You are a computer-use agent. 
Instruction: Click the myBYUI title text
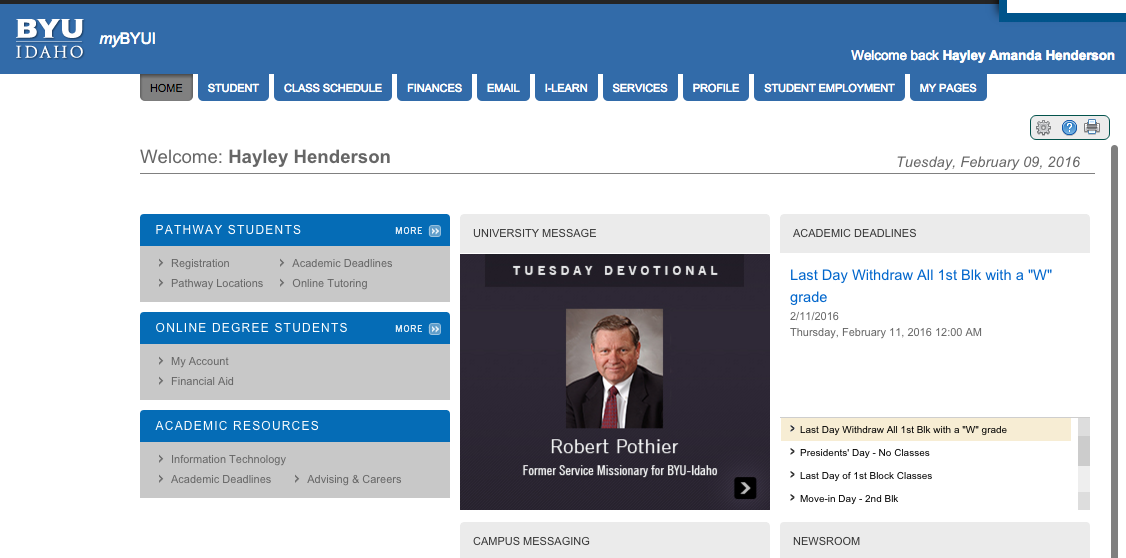point(127,38)
